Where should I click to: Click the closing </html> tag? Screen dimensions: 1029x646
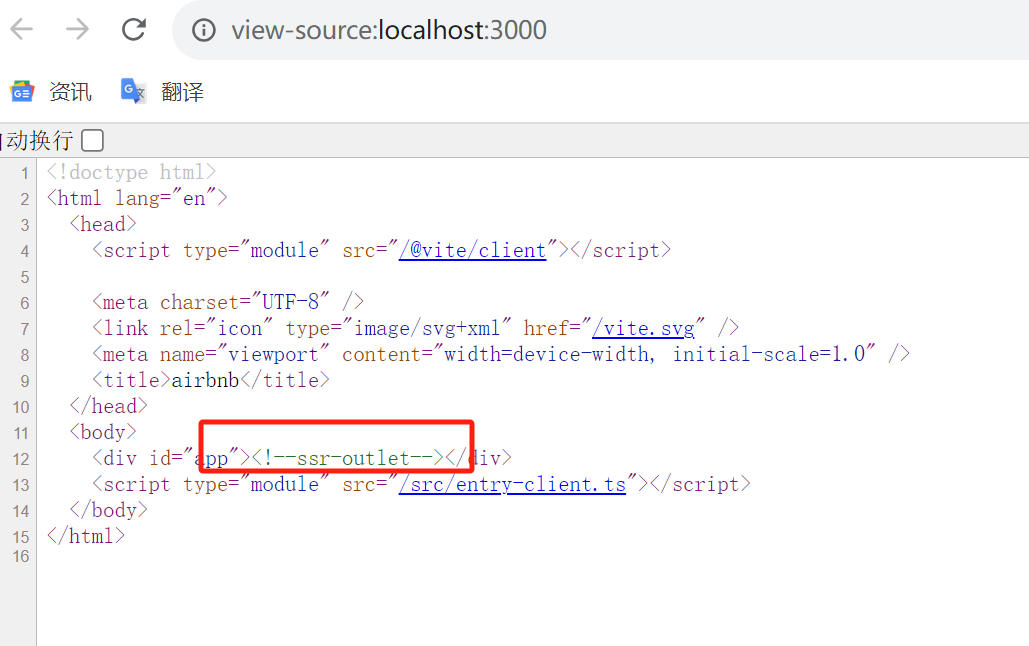coord(86,536)
